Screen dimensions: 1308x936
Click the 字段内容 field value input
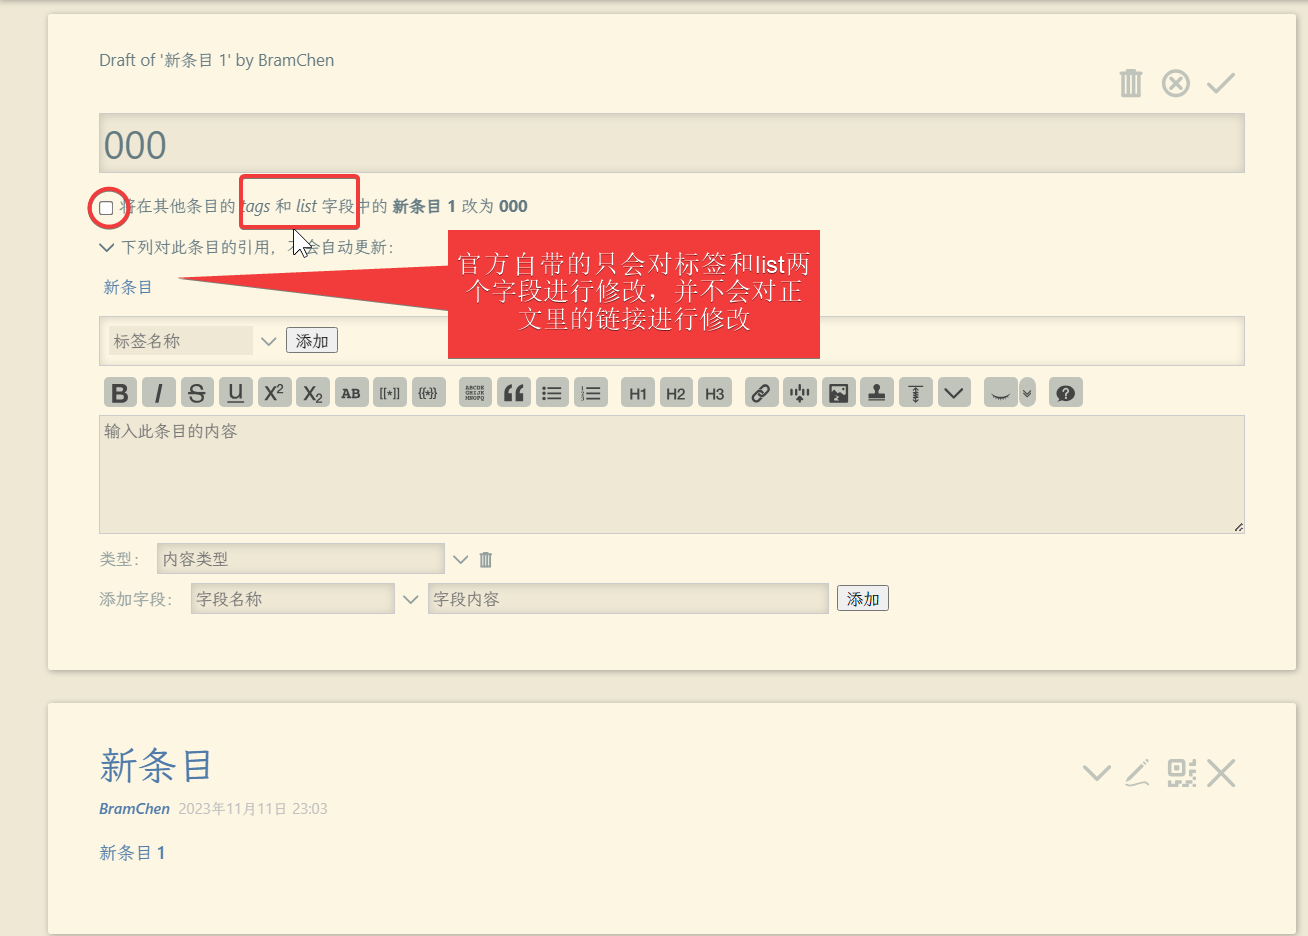coord(628,599)
